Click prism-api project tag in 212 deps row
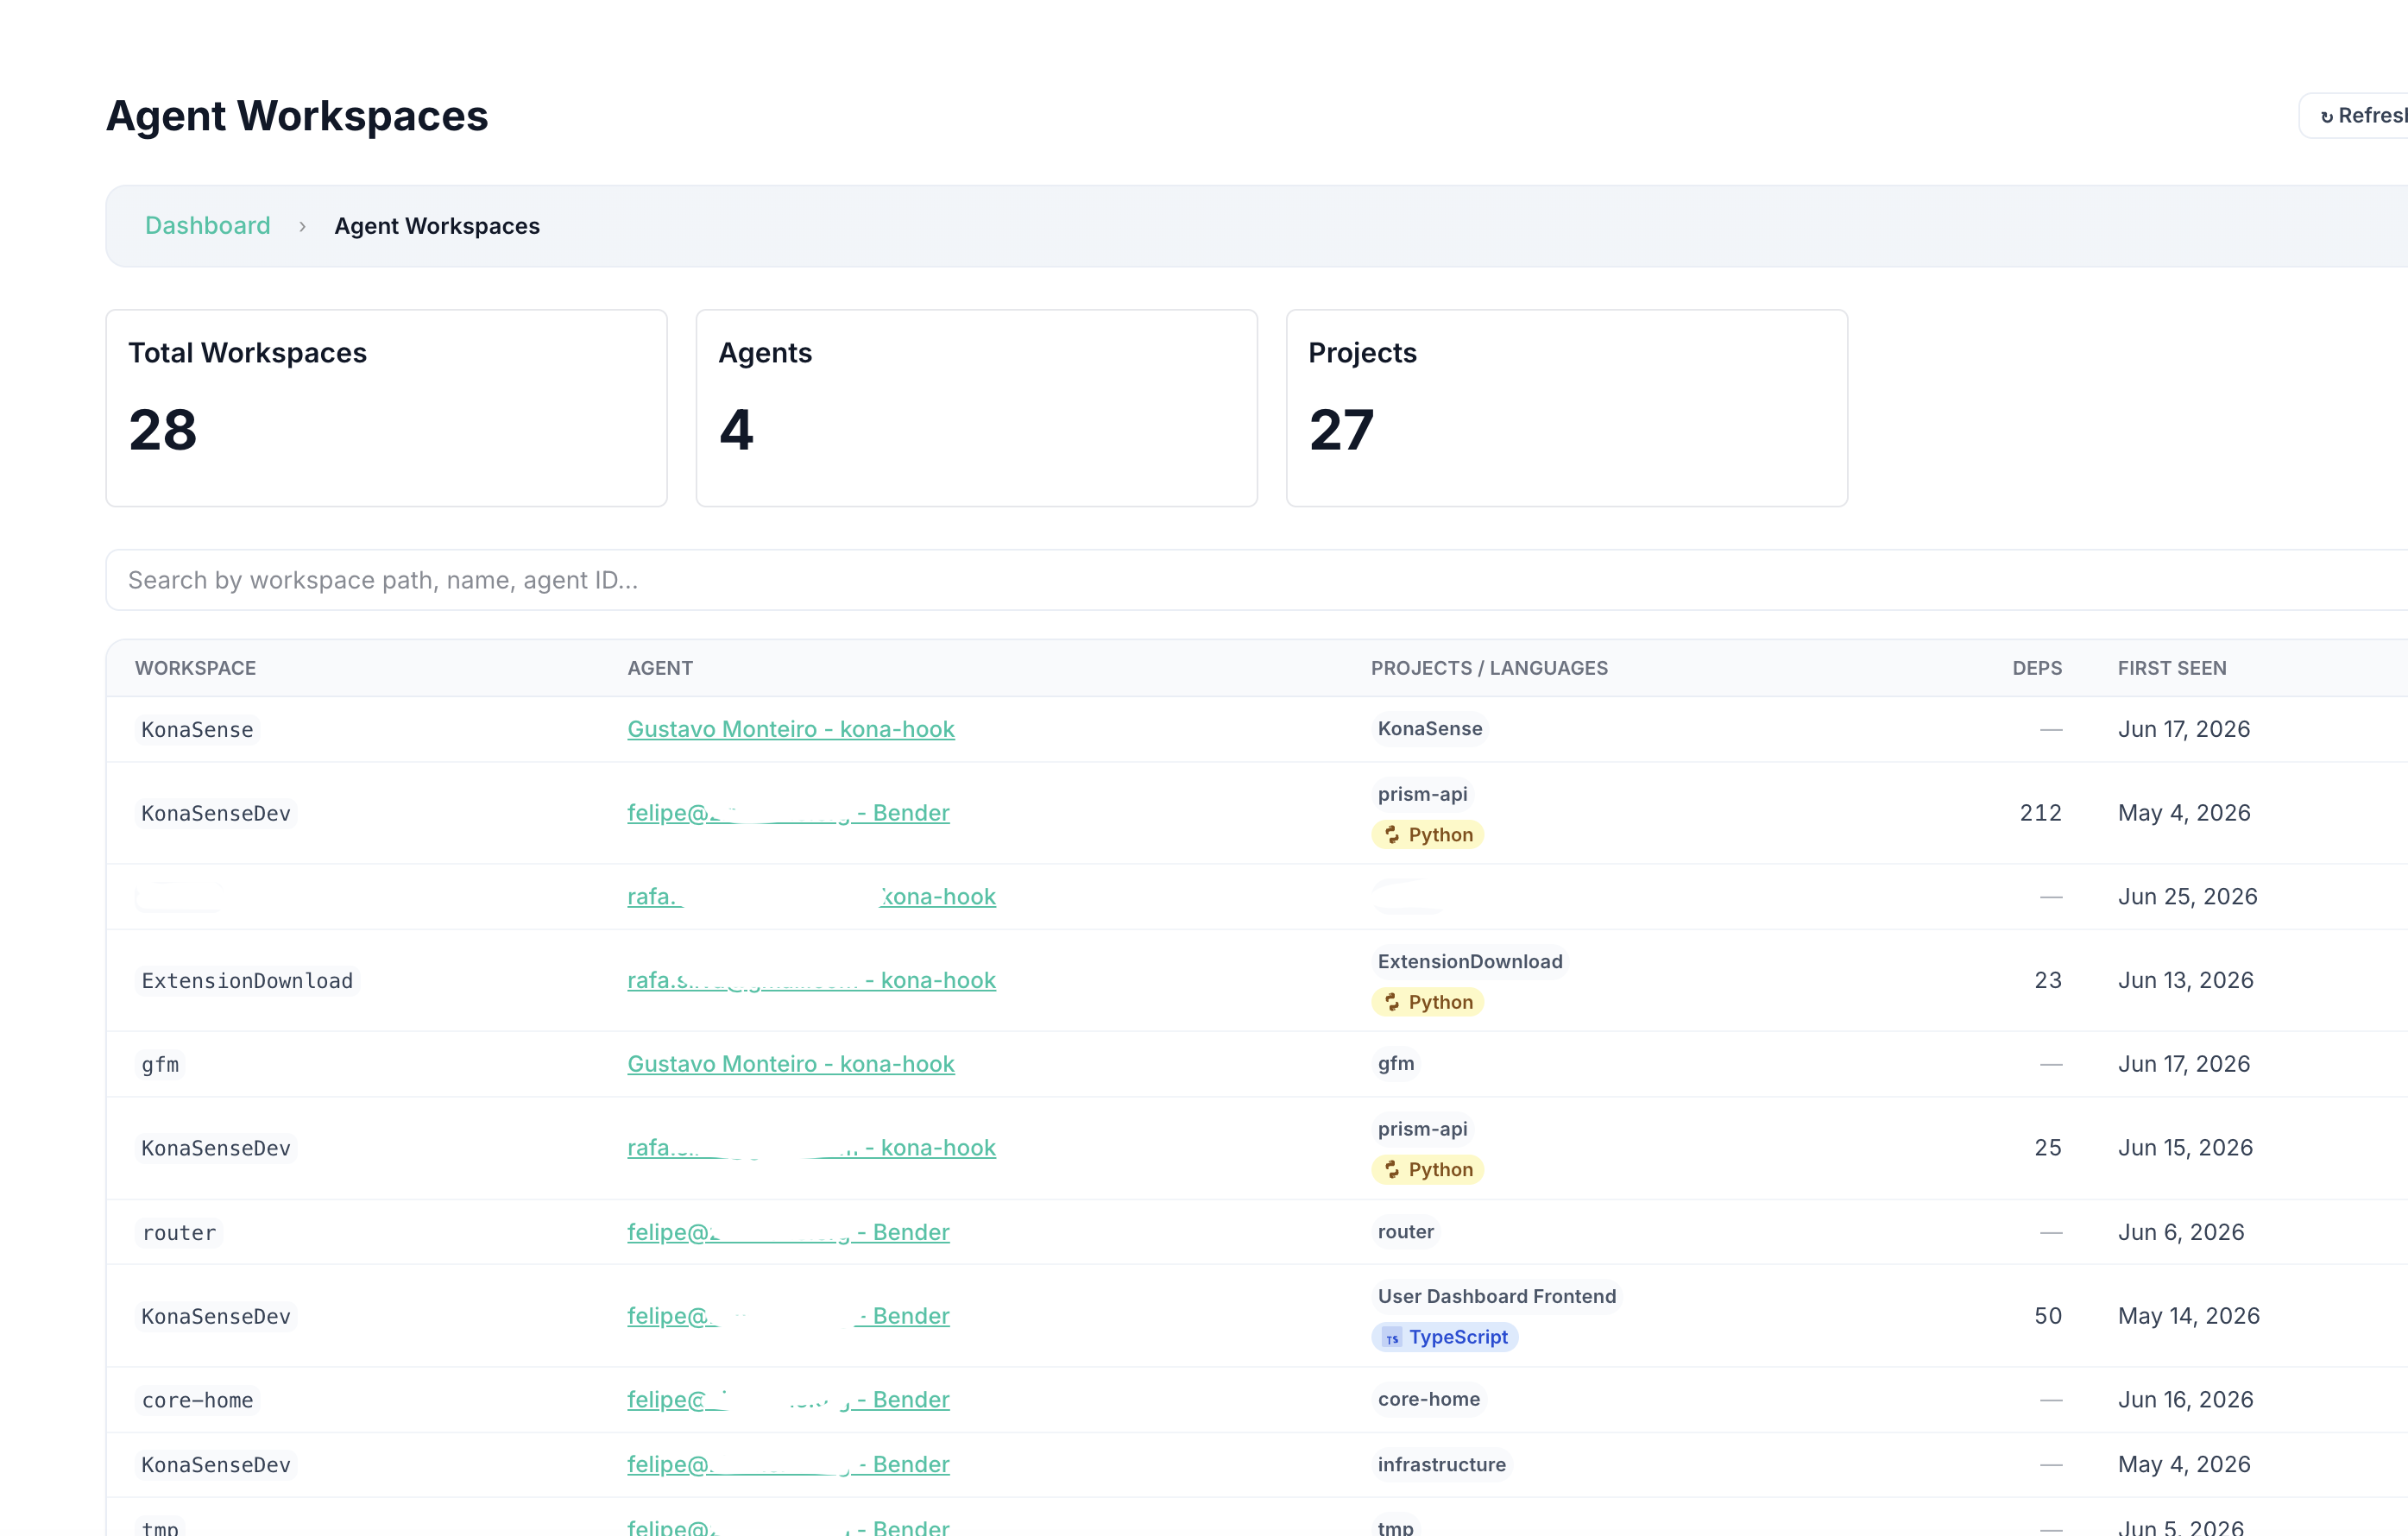The width and height of the screenshot is (2408, 1536). click(1423, 794)
